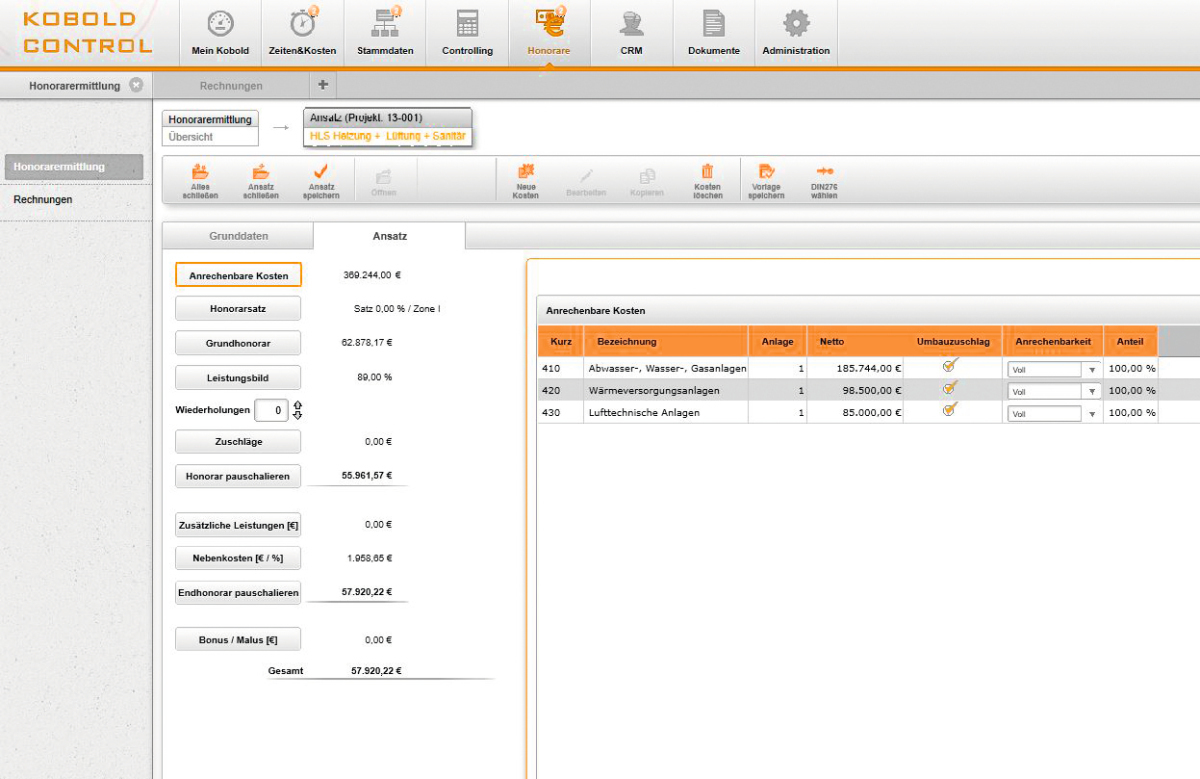Click the Öffnen toolbar icon

383,181
